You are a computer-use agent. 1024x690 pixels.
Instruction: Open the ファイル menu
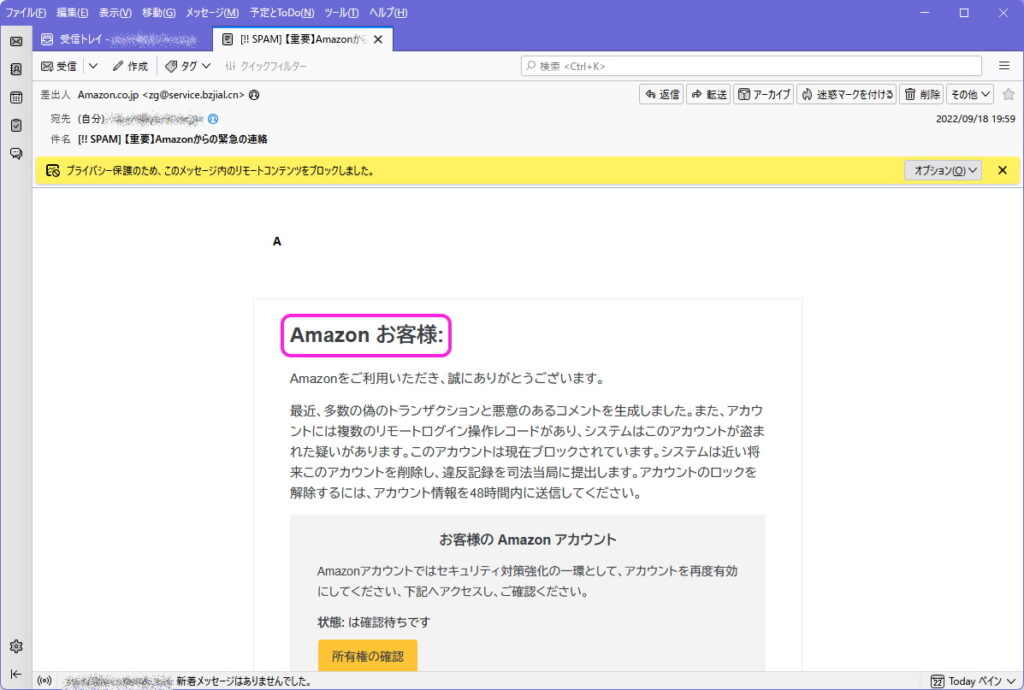25,12
